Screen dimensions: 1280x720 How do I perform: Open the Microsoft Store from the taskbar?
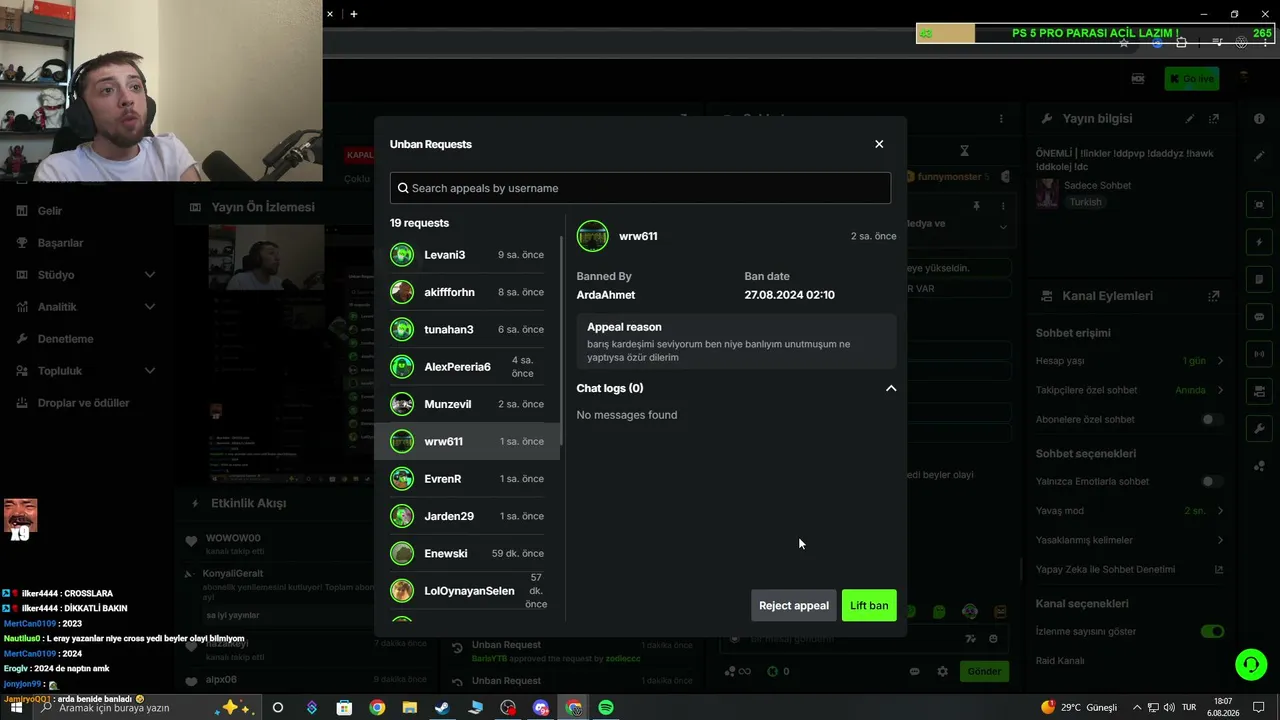click(344, 708)
